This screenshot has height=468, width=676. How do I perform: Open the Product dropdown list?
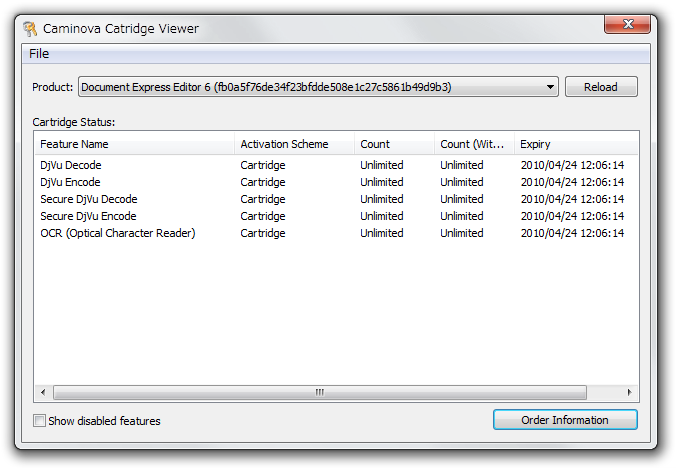318,87
